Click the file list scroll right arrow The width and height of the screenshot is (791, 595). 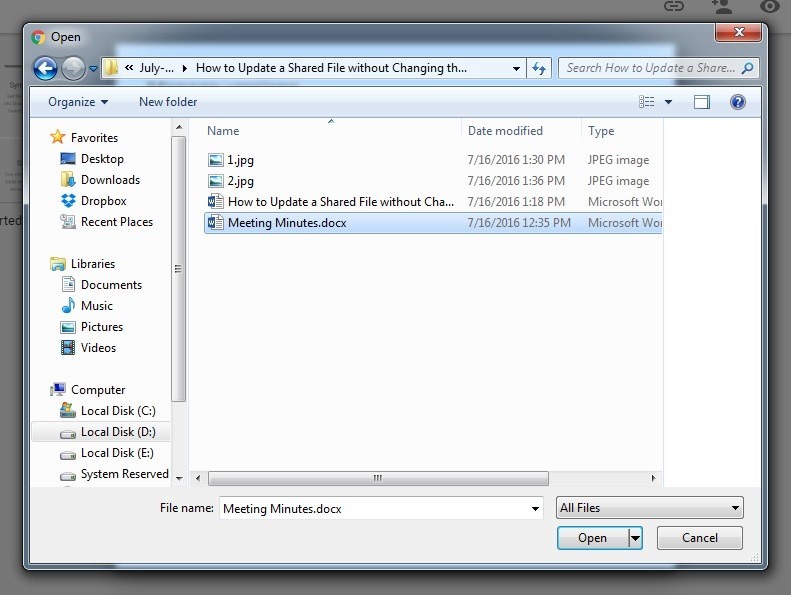[654, 478]
